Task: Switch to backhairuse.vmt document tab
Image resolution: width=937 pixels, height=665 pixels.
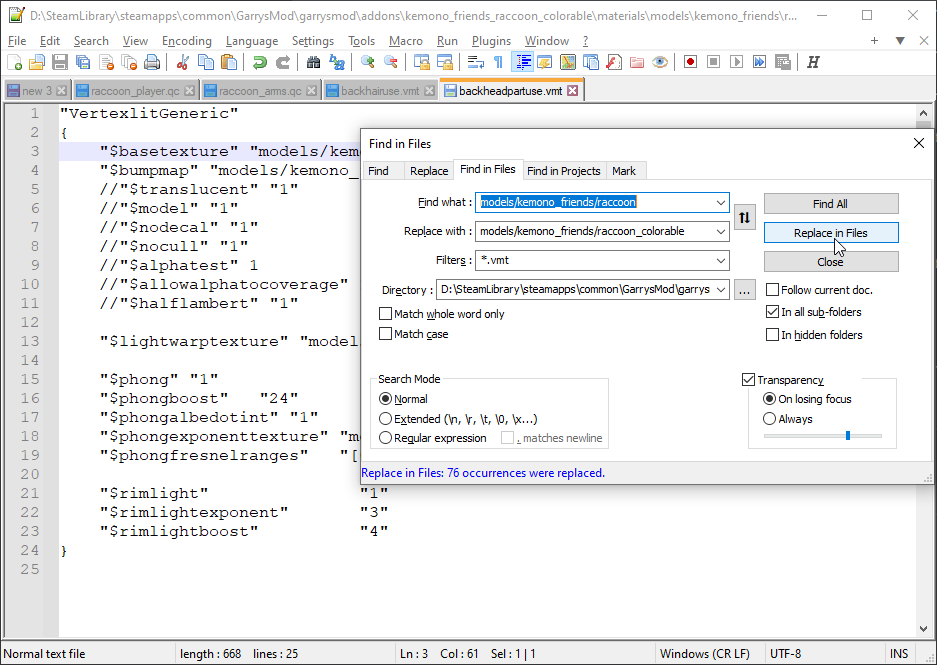Action: click(380, 91)
